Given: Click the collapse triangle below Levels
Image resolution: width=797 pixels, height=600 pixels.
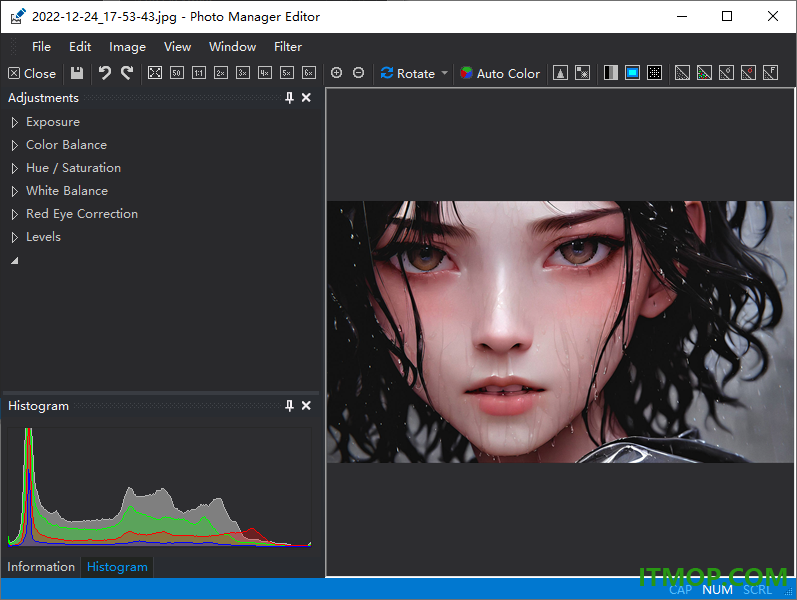Looking at the screenshot, I should point(15,260).
